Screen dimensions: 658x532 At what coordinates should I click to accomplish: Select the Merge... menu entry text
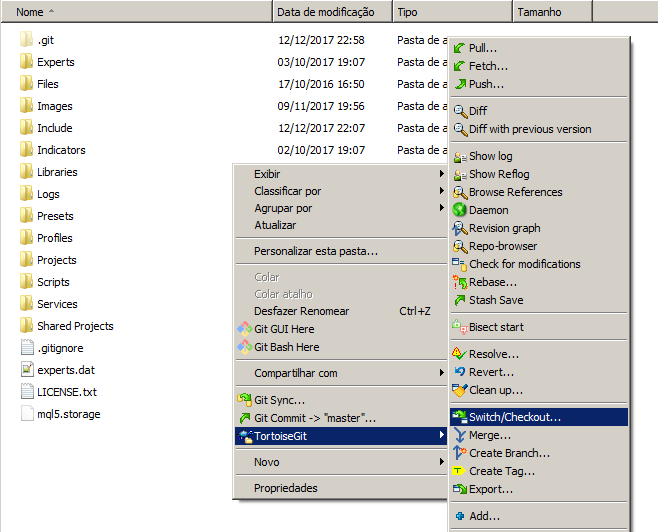point(490,436)
